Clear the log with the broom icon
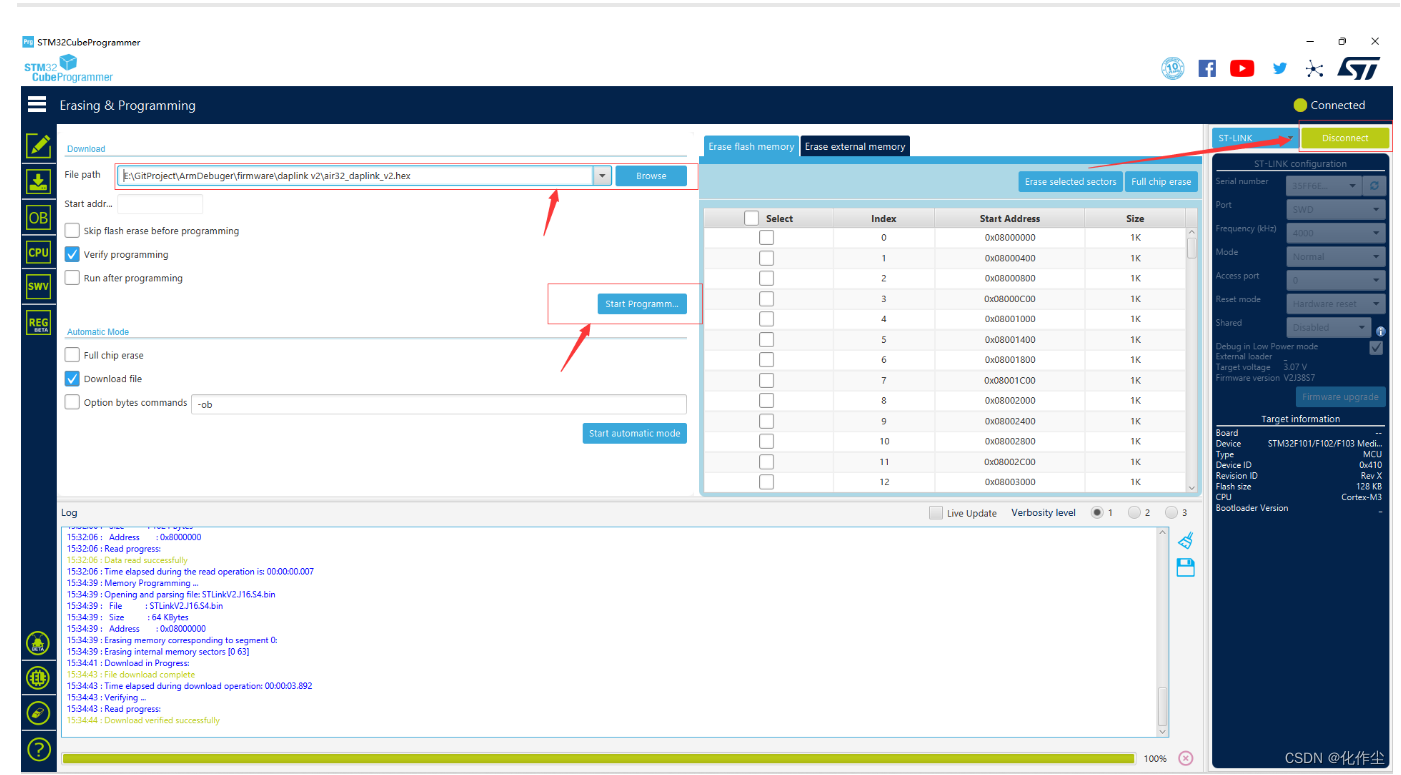This screenshot has width=1401, height=775. [1186, 541]
